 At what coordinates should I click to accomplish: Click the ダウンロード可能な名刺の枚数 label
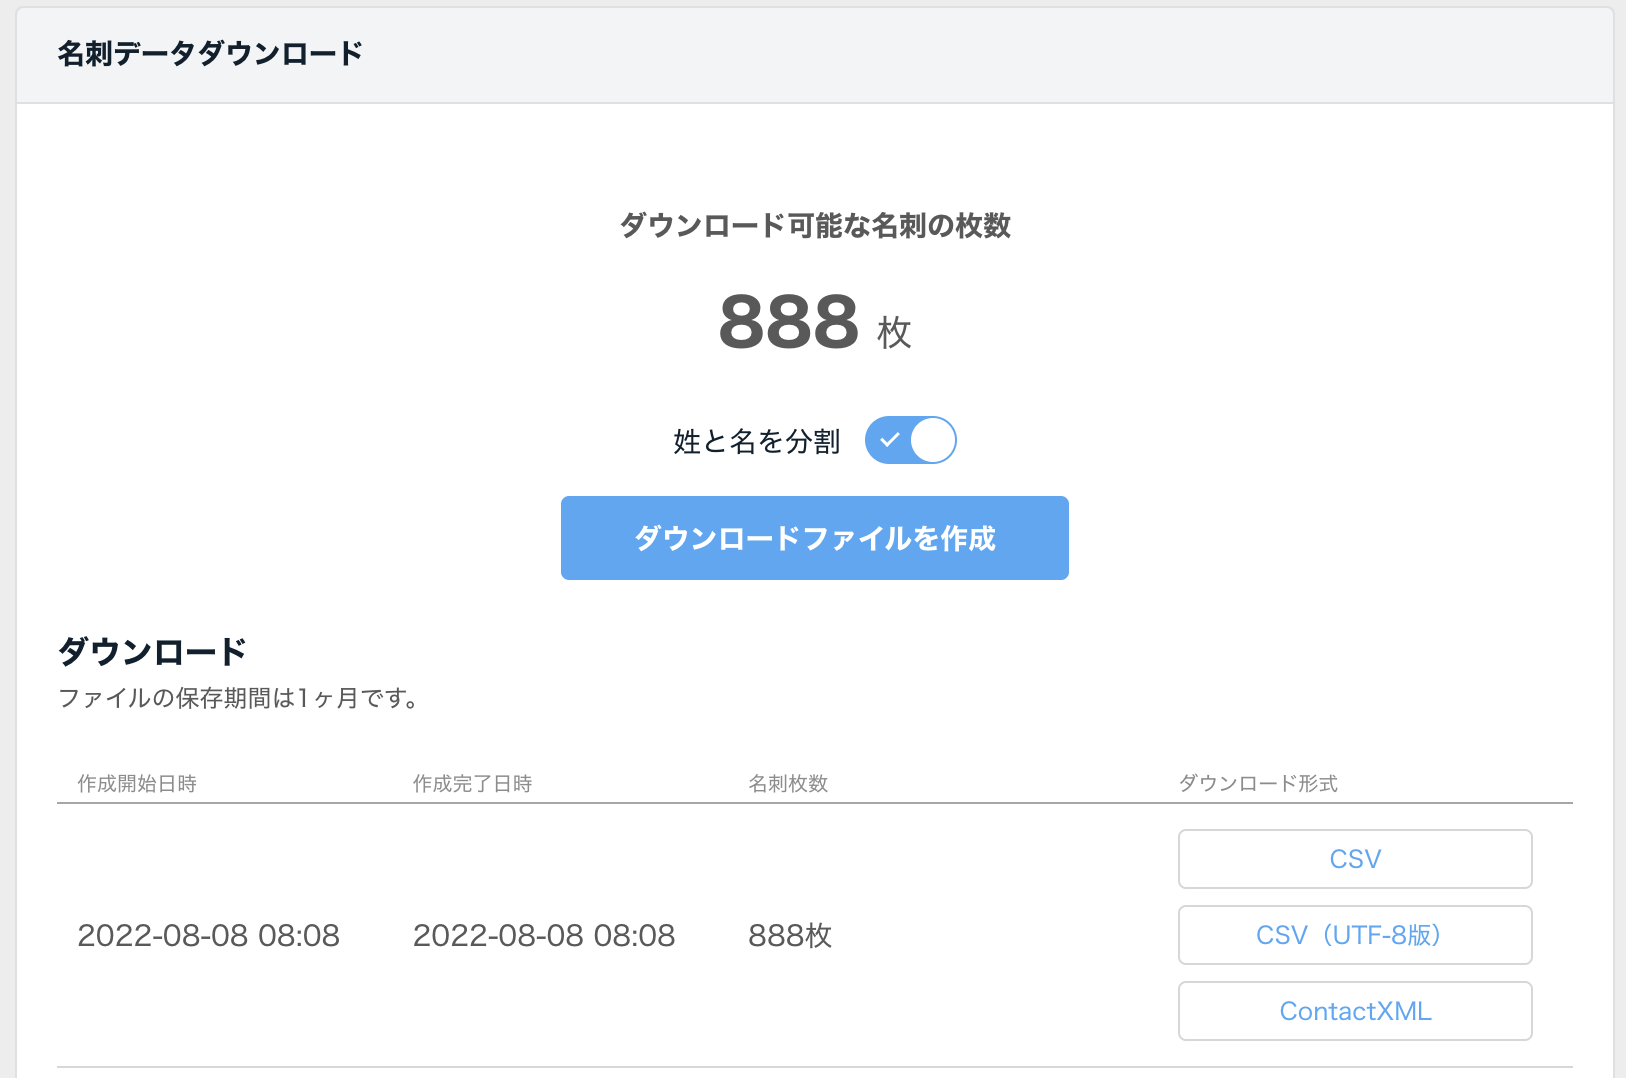pos(814,226)
